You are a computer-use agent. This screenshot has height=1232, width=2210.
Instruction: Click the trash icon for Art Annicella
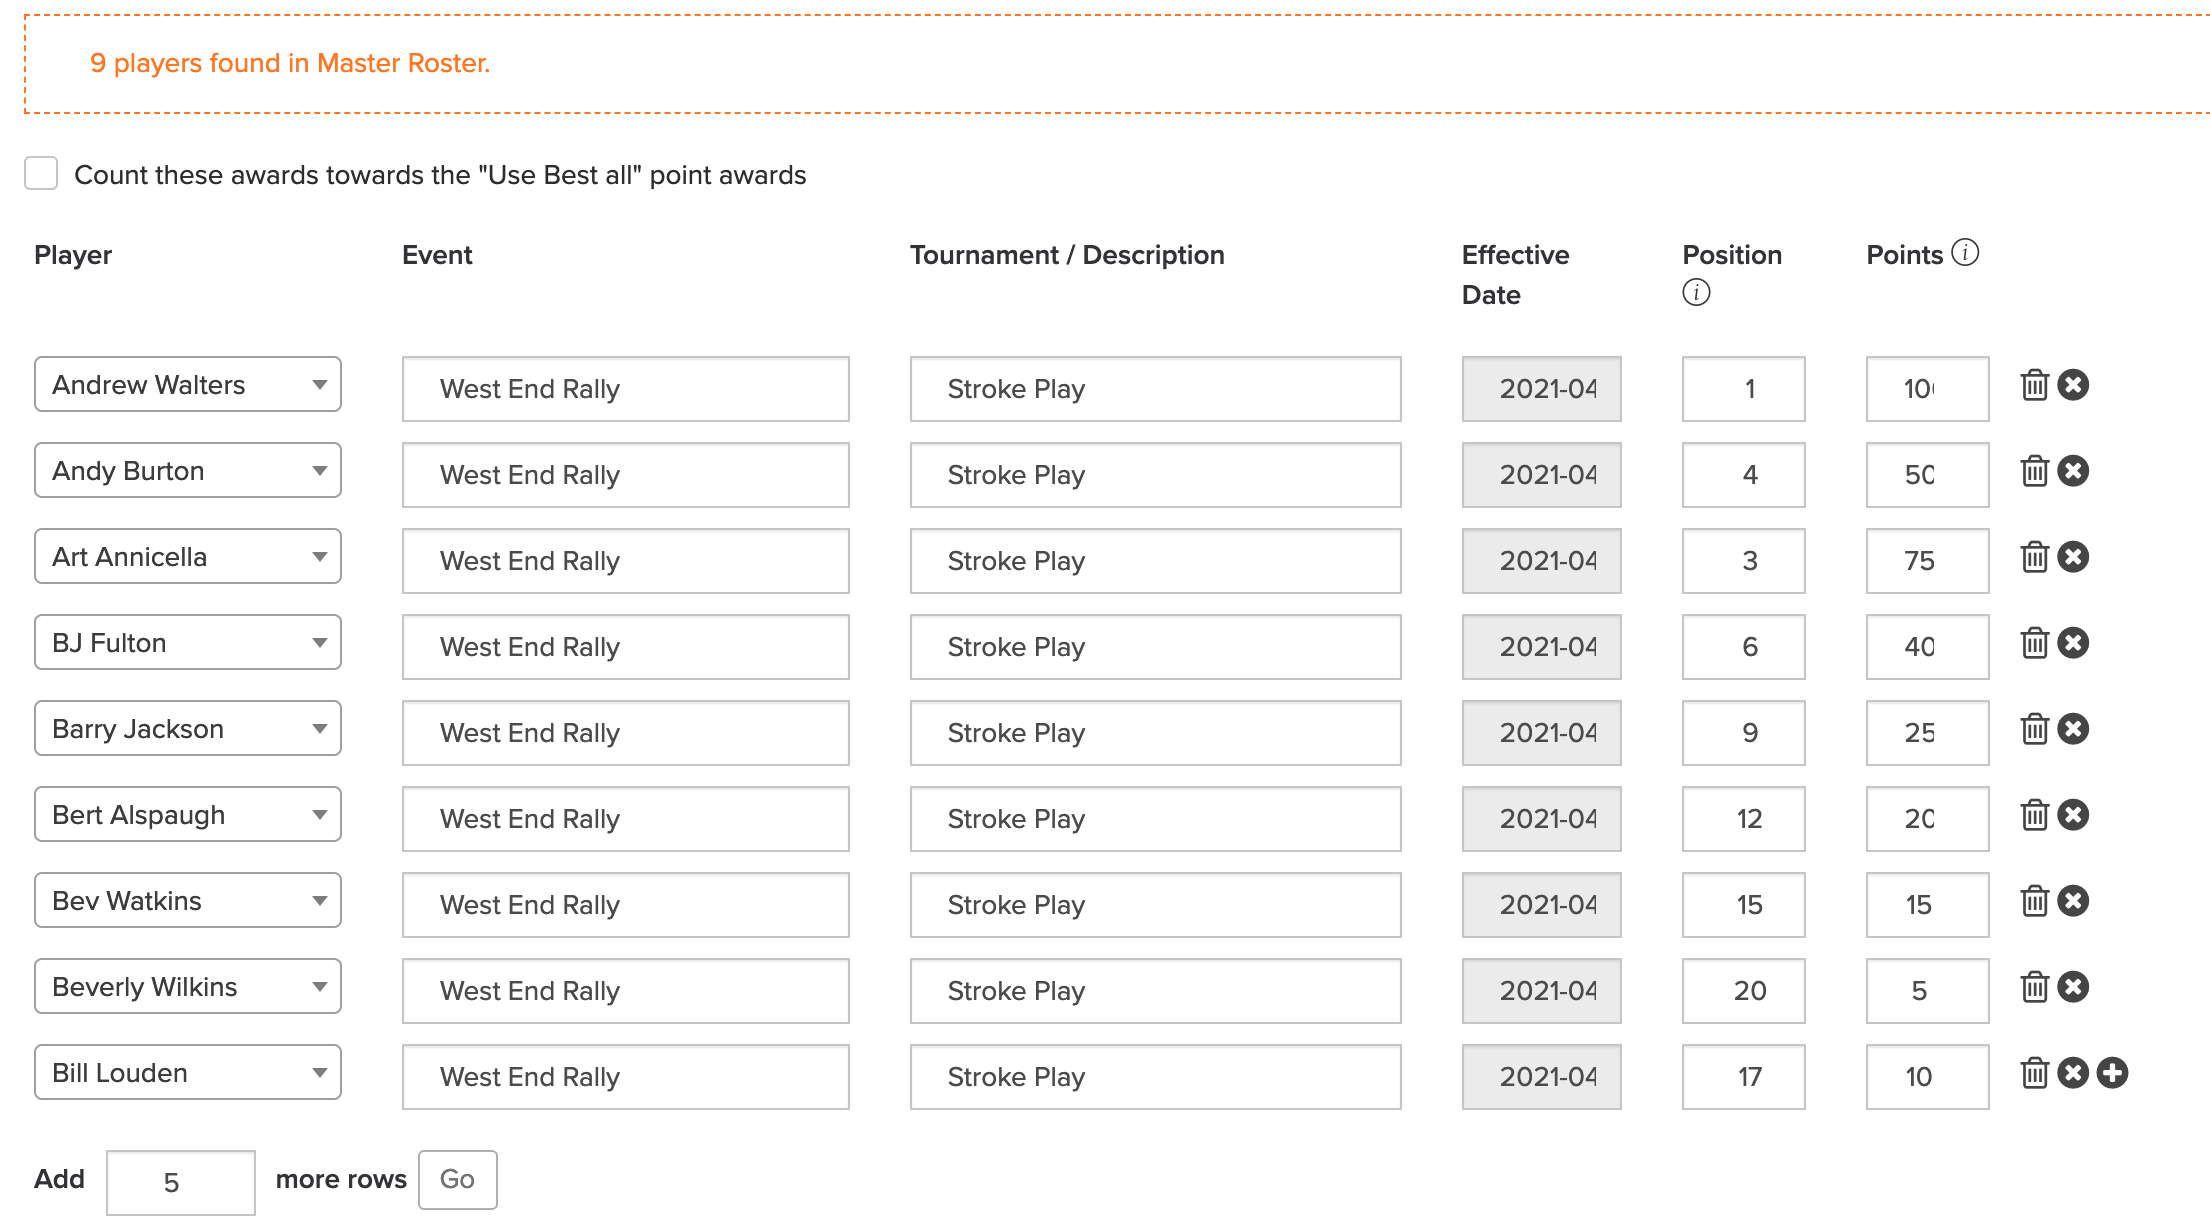tap(2034, 557)
